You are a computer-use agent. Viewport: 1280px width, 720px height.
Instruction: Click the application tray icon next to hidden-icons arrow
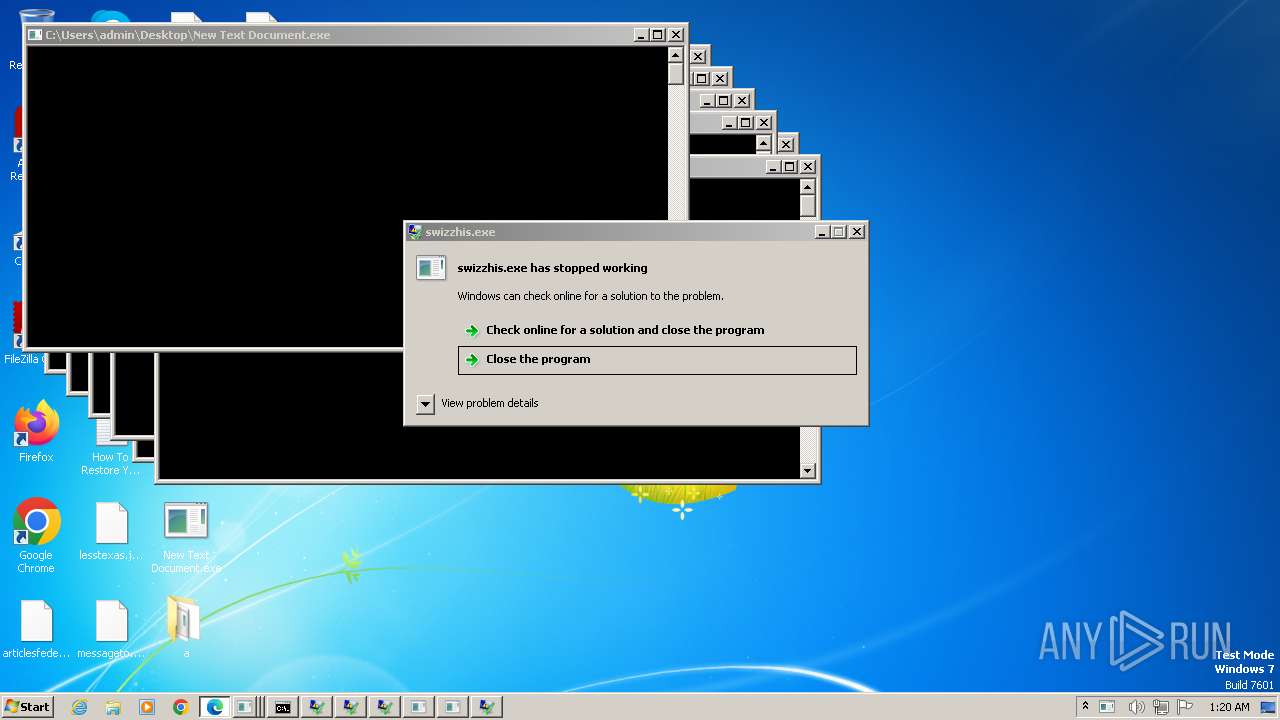tap(1107, 707)
